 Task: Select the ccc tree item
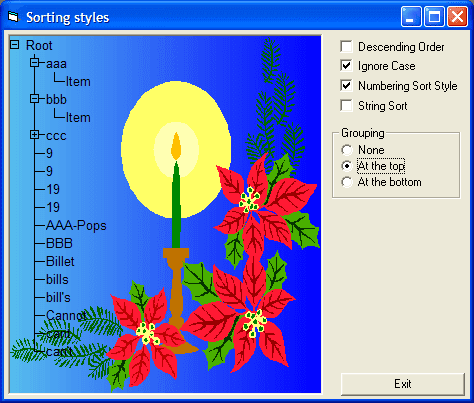coord(56,135)
